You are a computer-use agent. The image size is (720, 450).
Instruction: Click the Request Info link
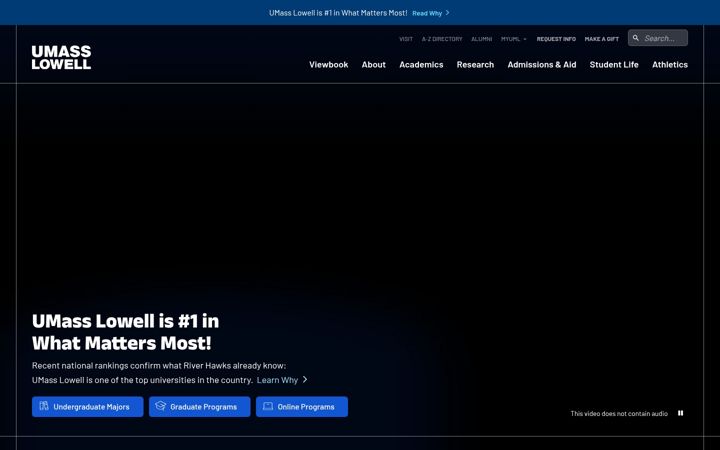point(556,39)
